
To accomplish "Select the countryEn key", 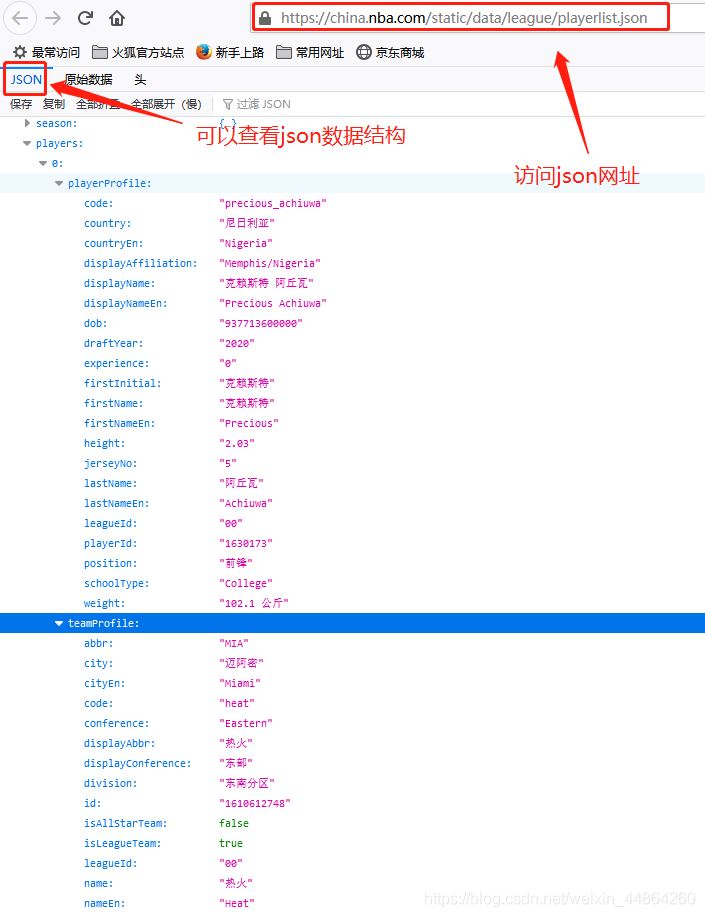I will click(x=114, y=243).
